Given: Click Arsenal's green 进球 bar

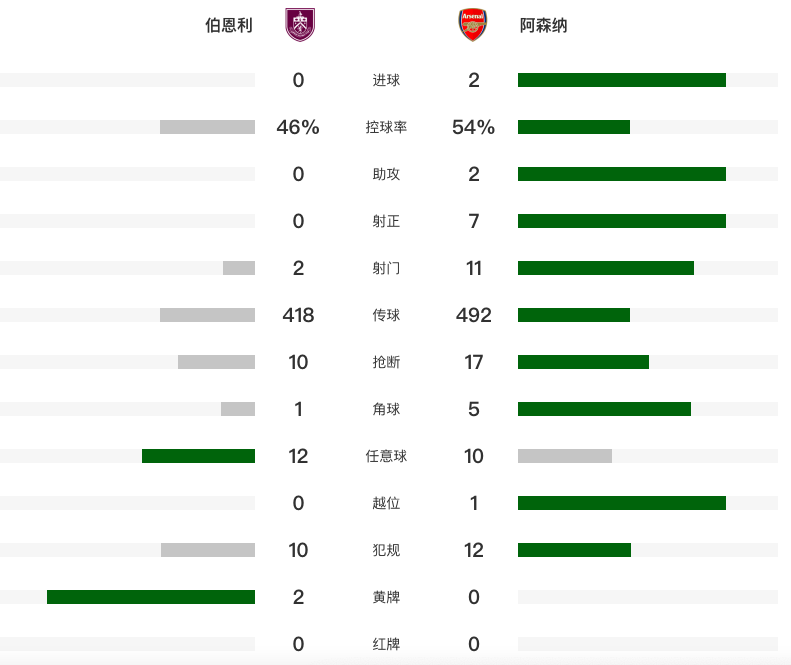Looking at the screenshot, I should pos(621,80).
